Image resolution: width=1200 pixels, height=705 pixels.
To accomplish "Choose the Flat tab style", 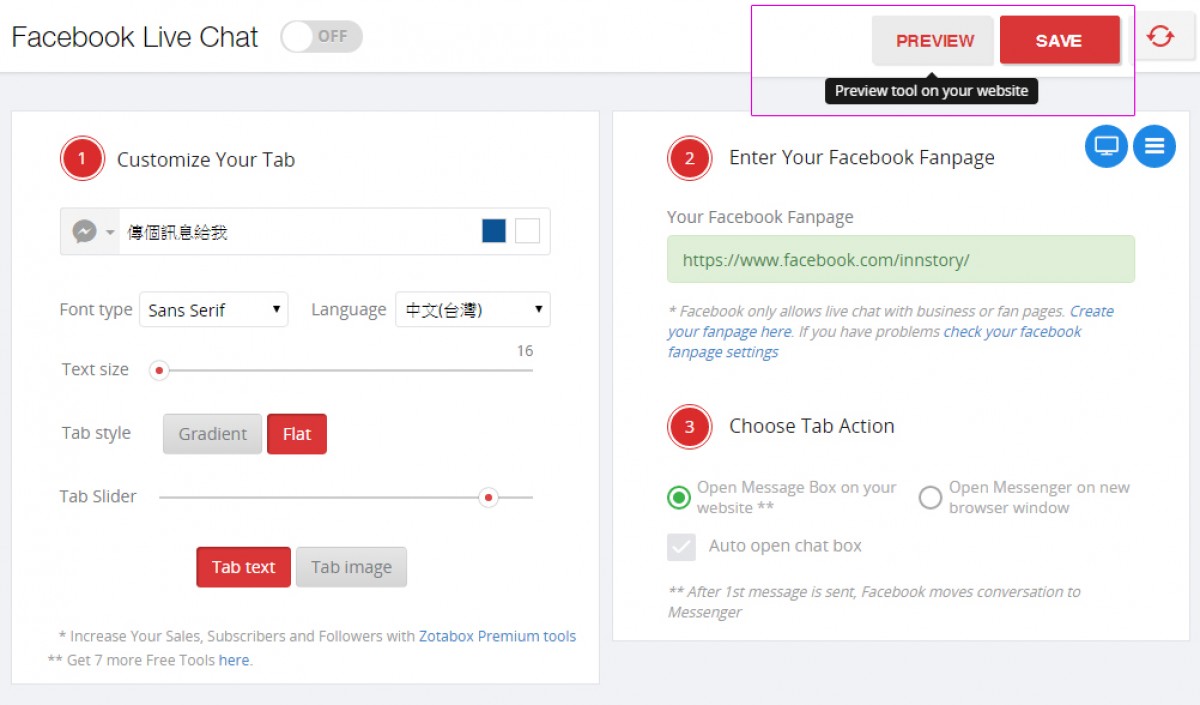I will coord(297,434).
